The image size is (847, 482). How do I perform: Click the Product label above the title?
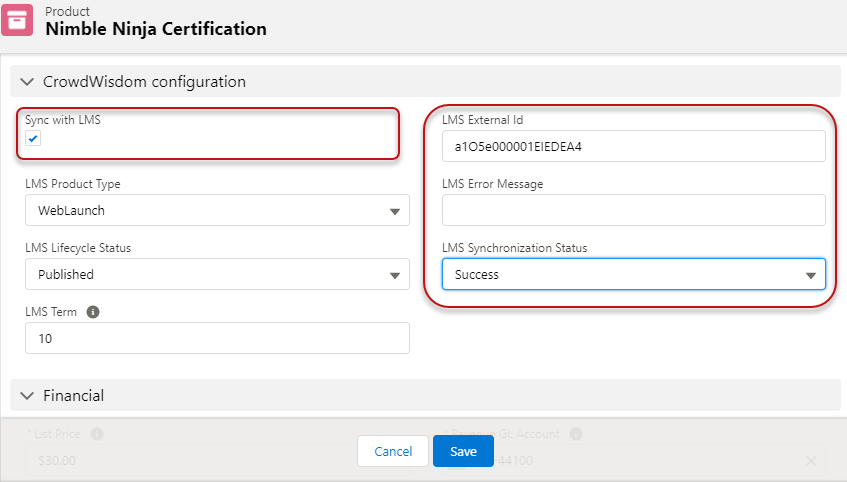tap(67, 11)
